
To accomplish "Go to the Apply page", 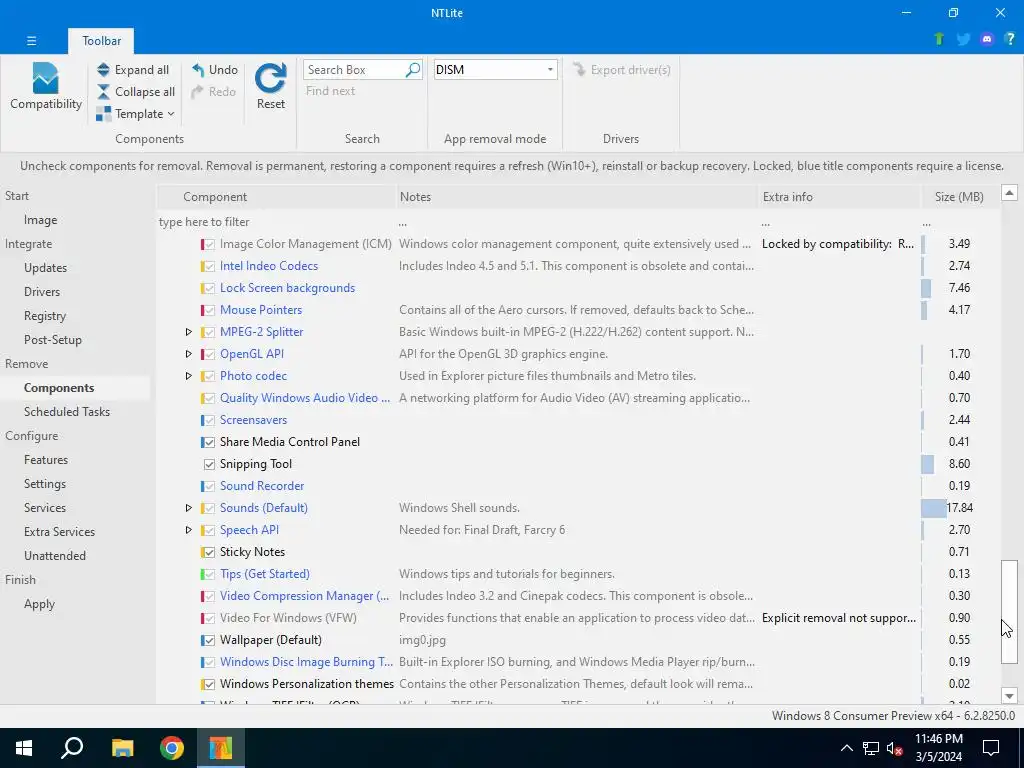I will click(x=39, y=604).
